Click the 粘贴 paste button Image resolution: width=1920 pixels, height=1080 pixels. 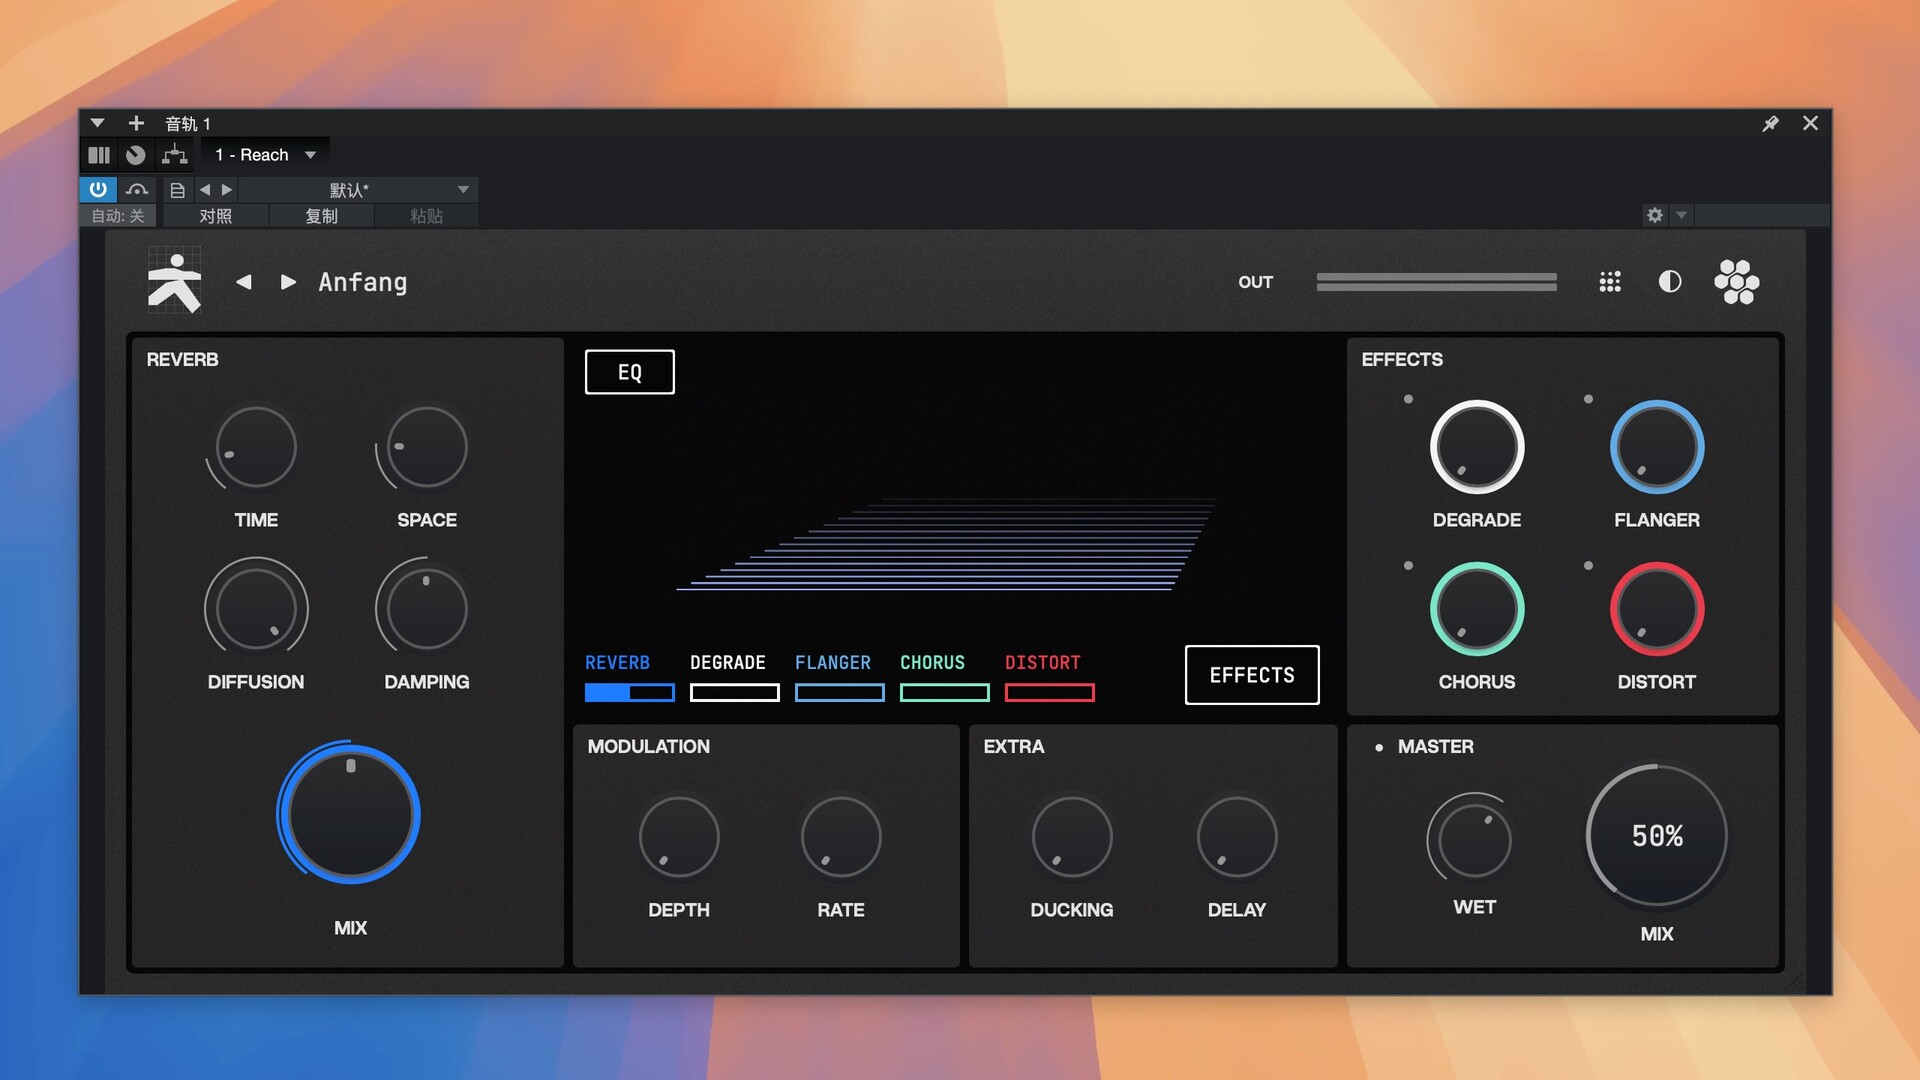(x=426, y=216)
